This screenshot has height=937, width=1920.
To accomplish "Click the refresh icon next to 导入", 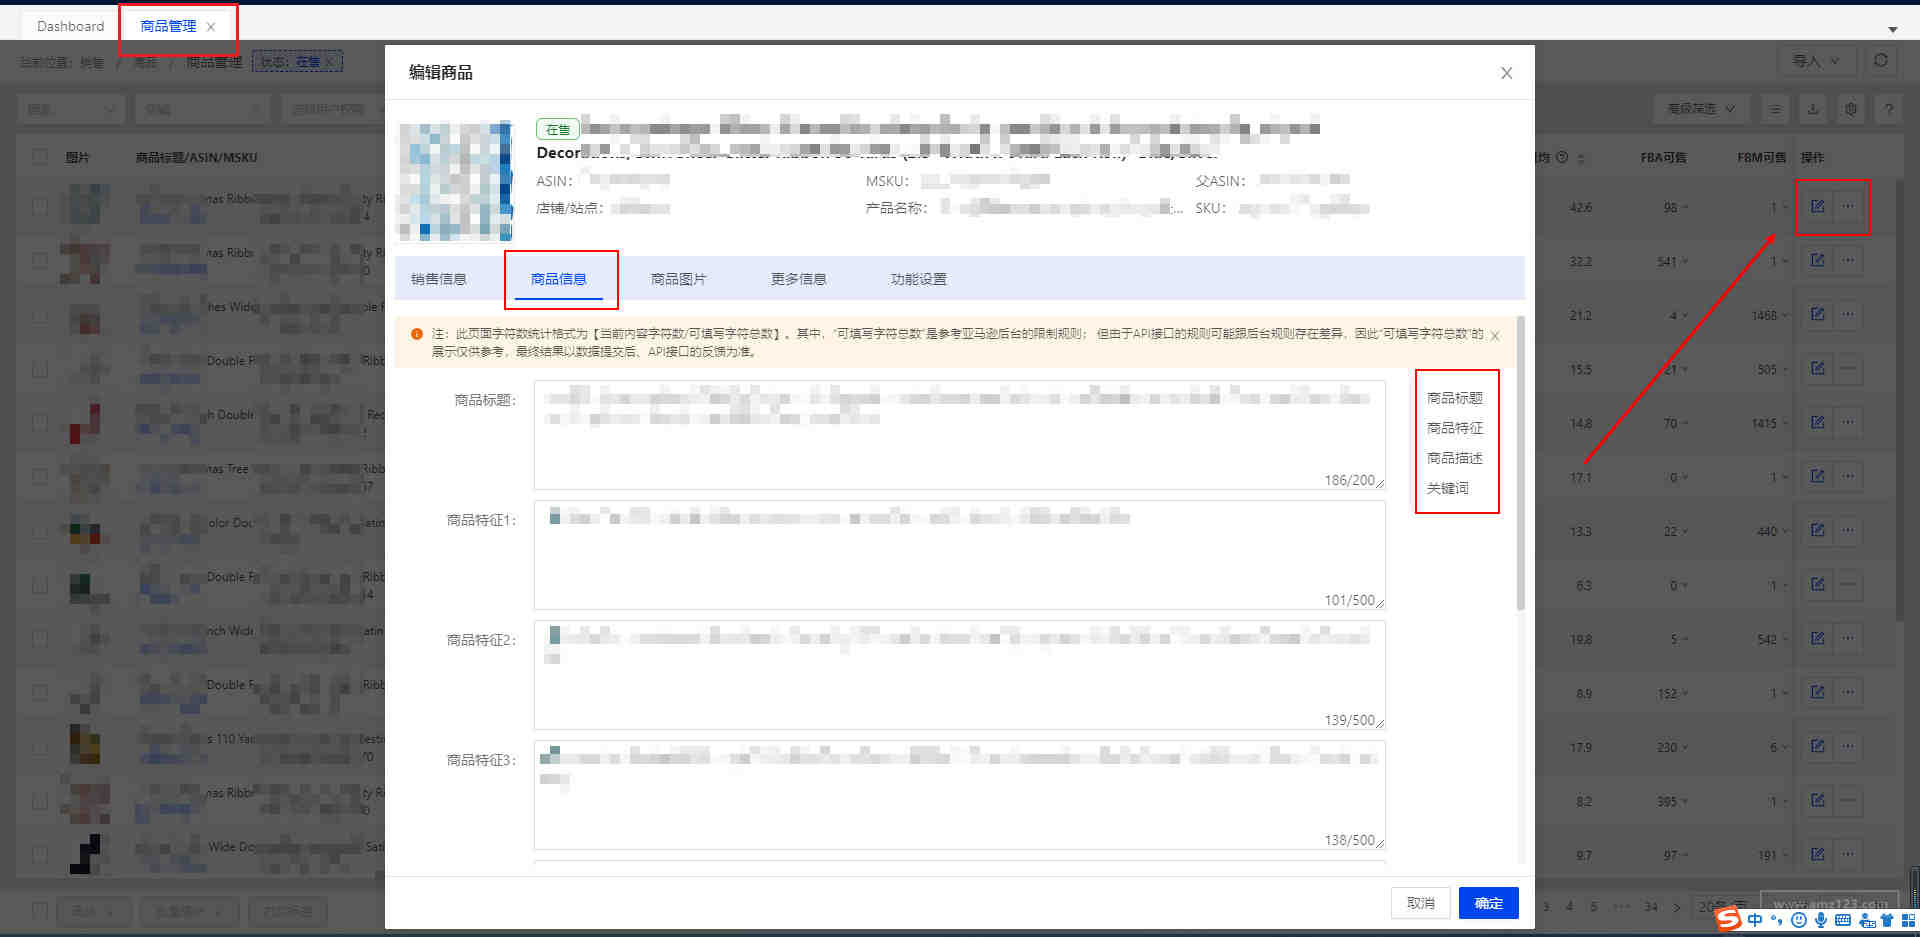I will click(x=1880, y=61).
